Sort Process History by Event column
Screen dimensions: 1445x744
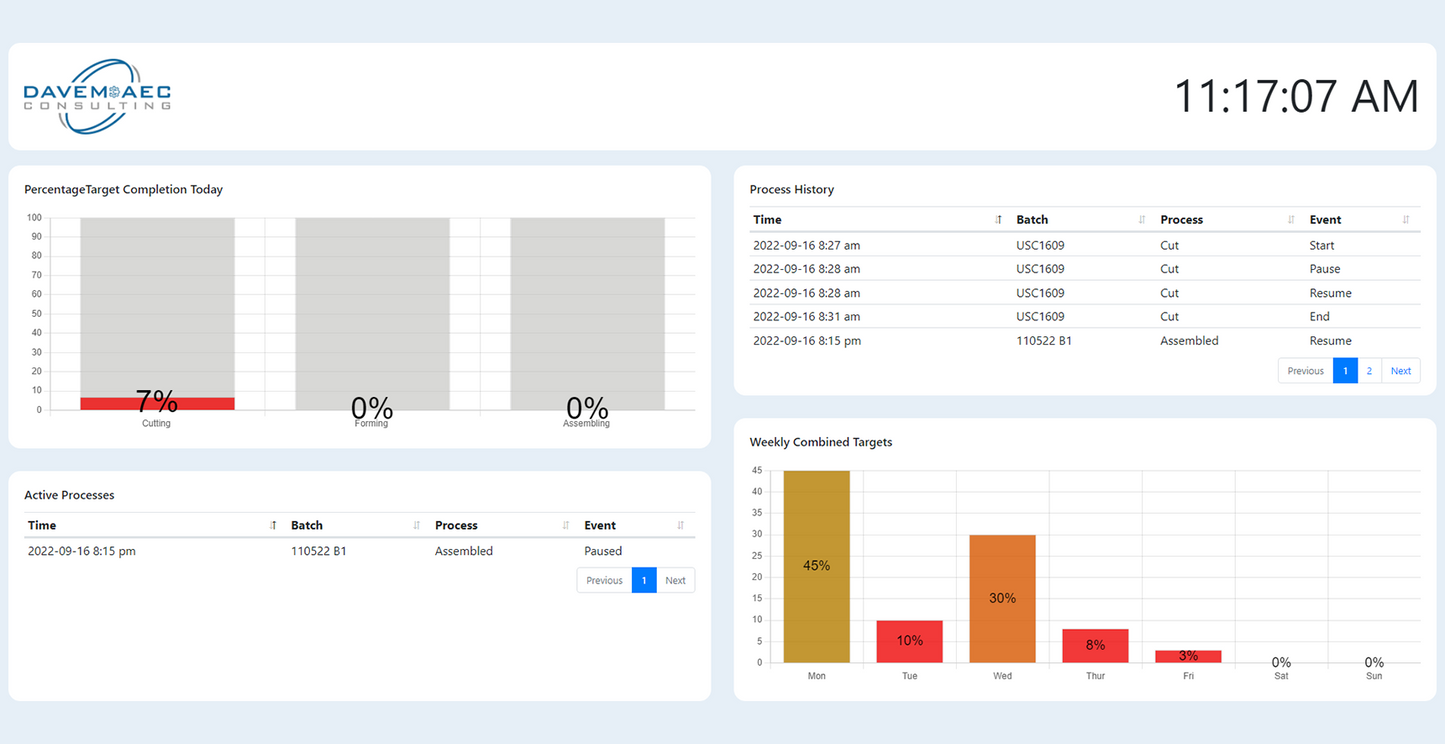click(1360, 219)
